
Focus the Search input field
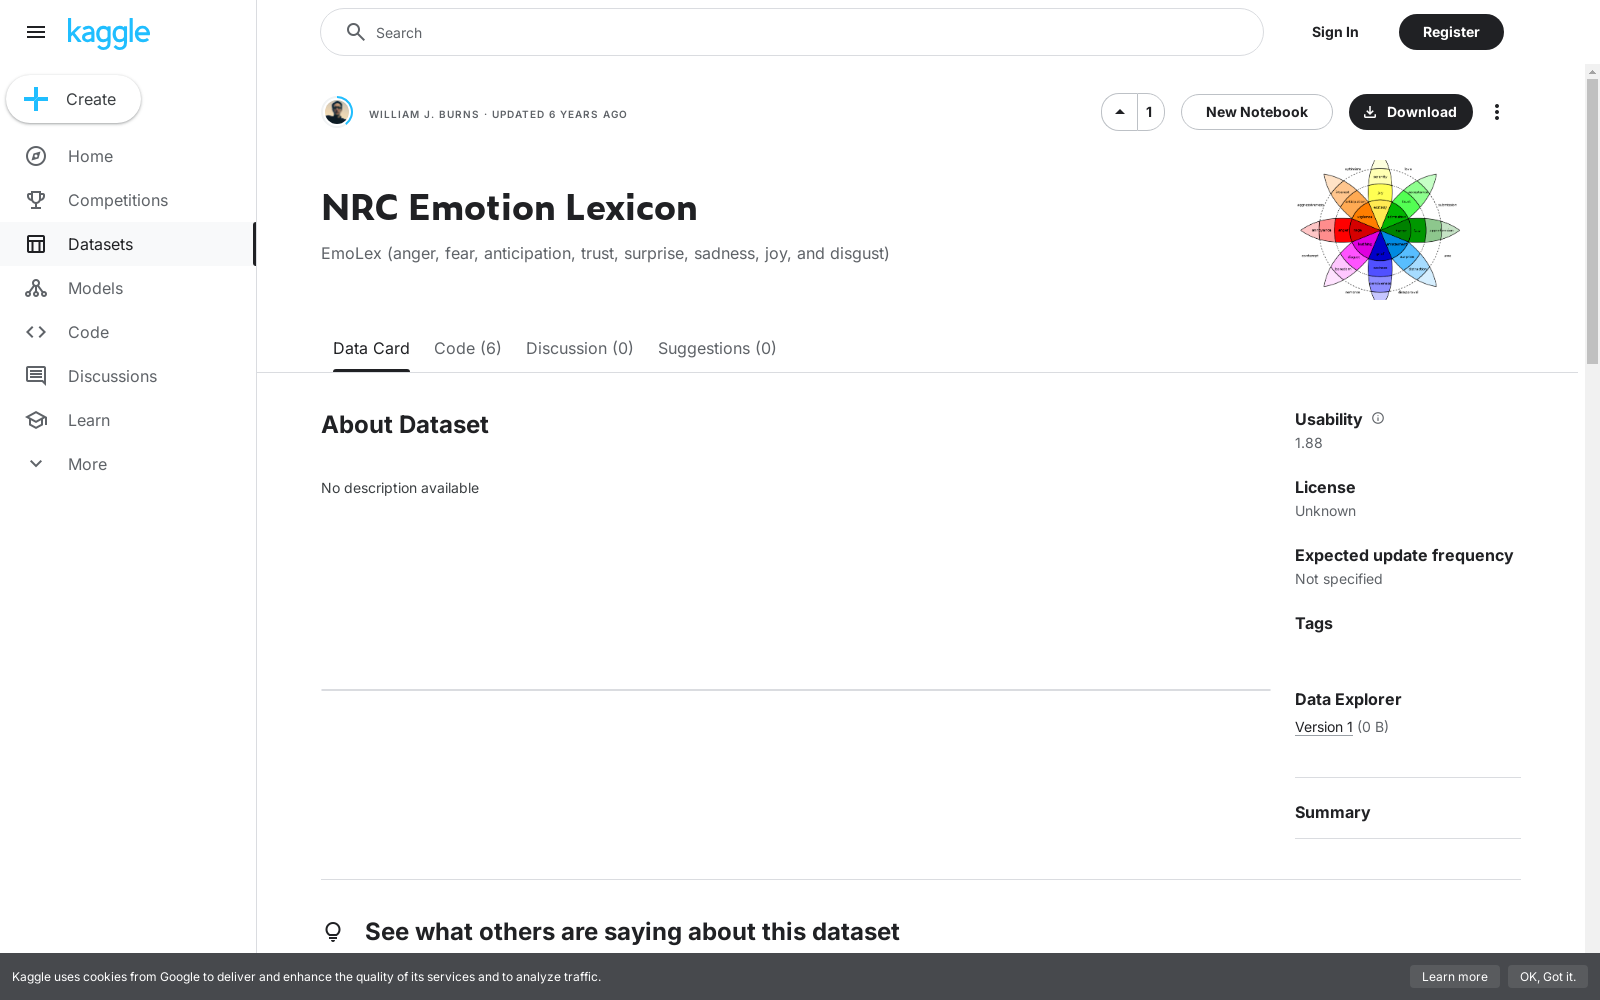click(792, 32)
